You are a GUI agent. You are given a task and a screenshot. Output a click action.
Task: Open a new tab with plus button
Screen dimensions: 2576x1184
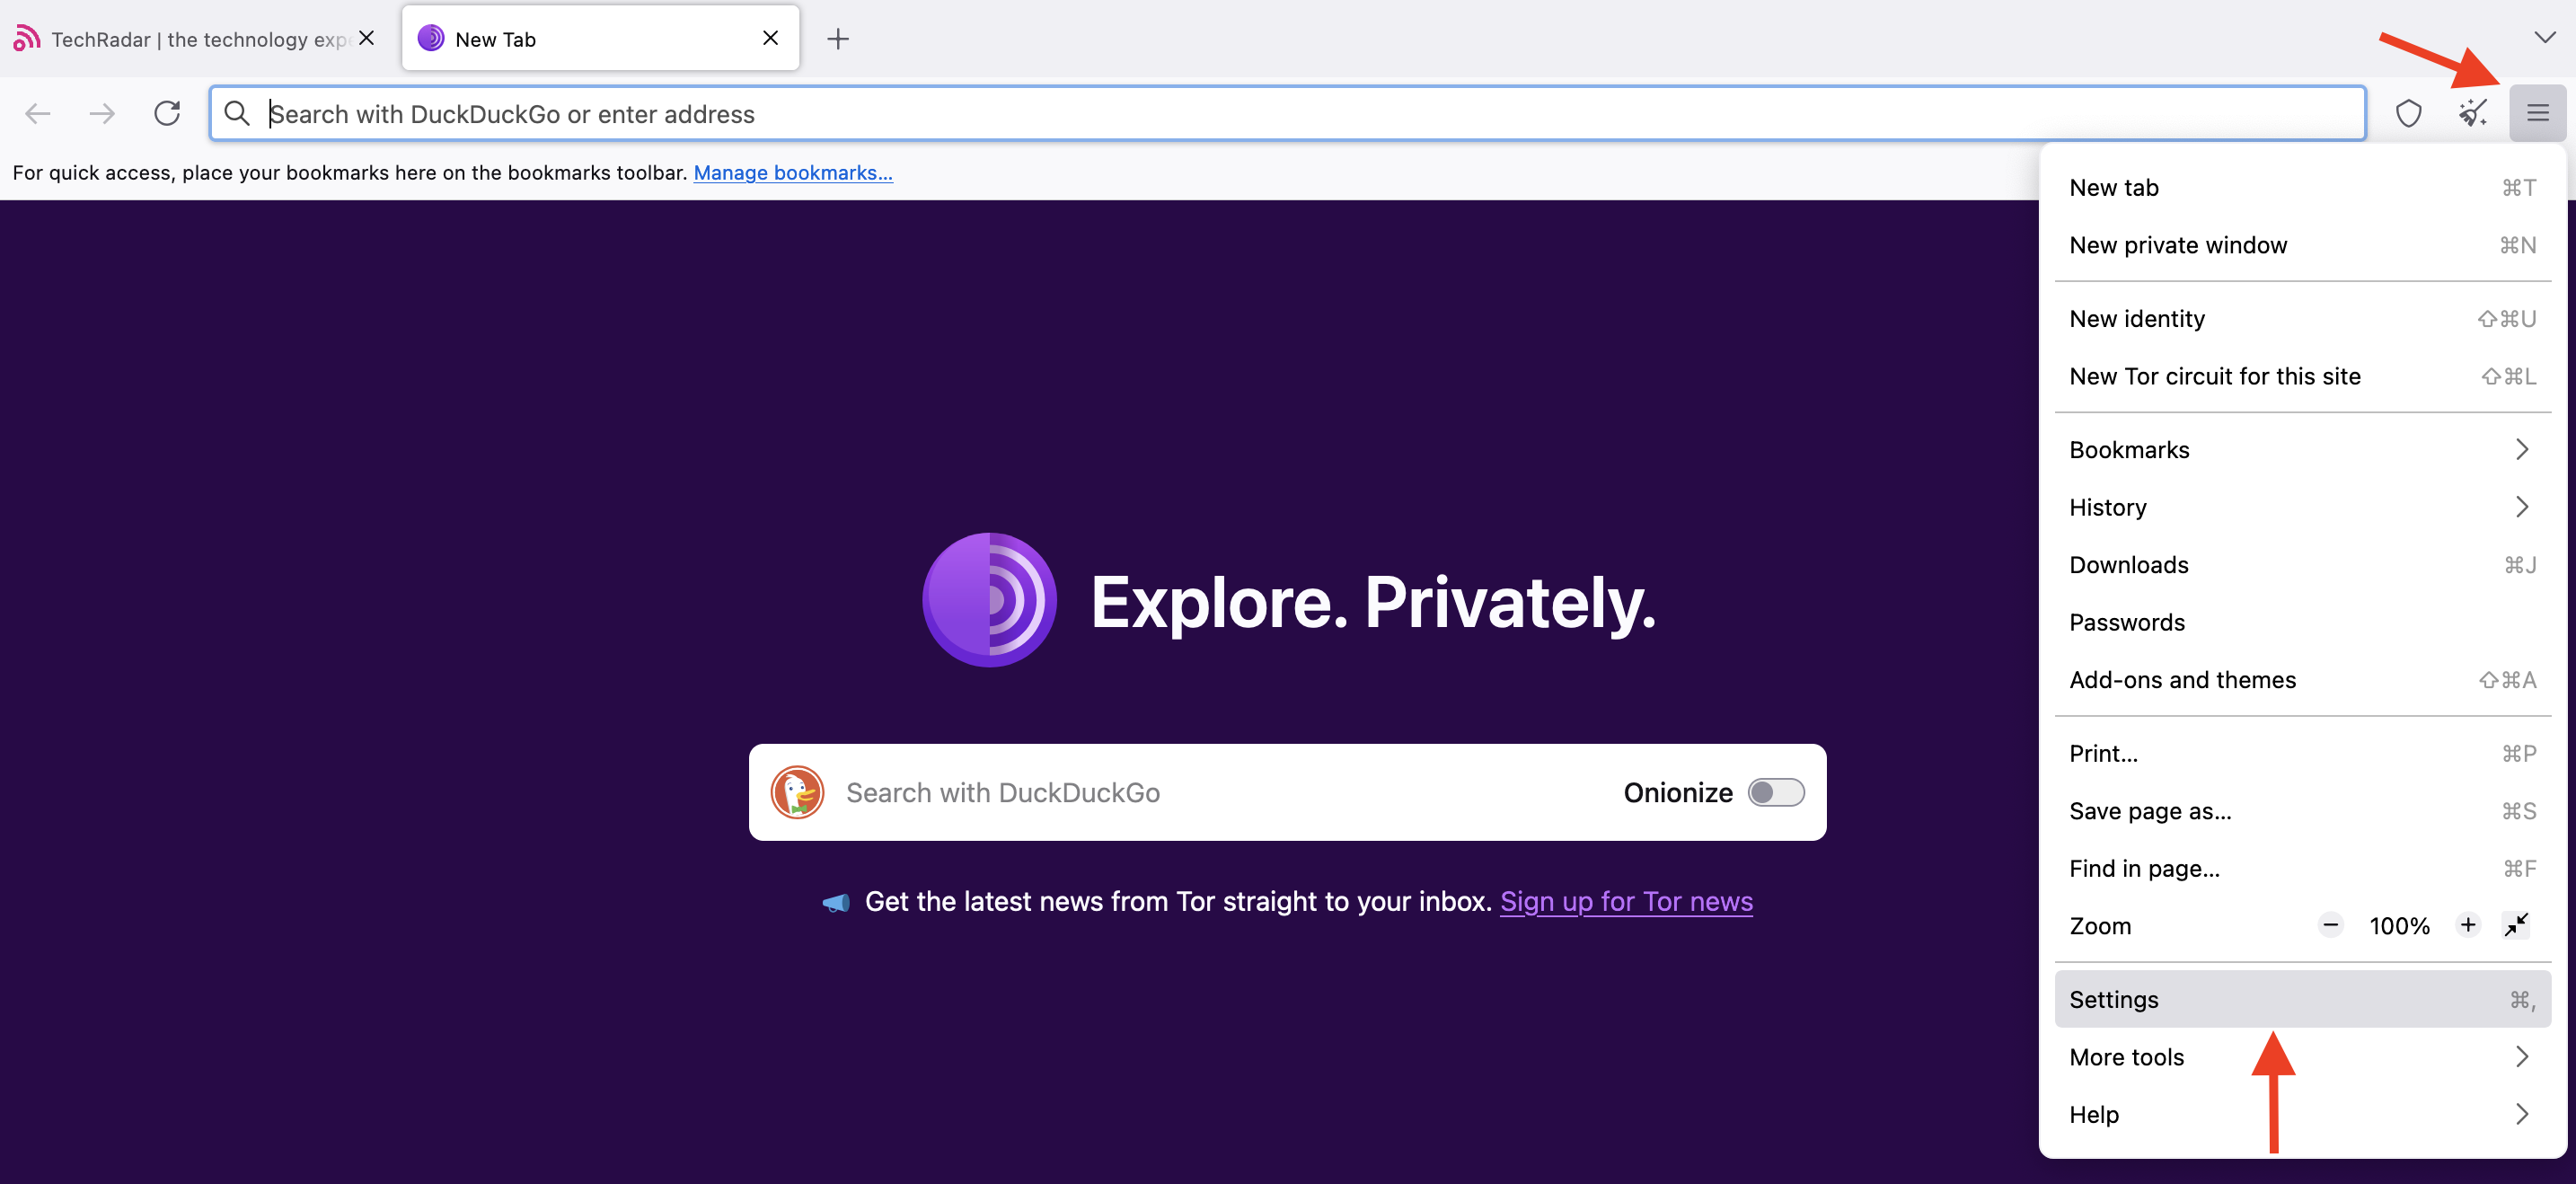tap(838, 39)
